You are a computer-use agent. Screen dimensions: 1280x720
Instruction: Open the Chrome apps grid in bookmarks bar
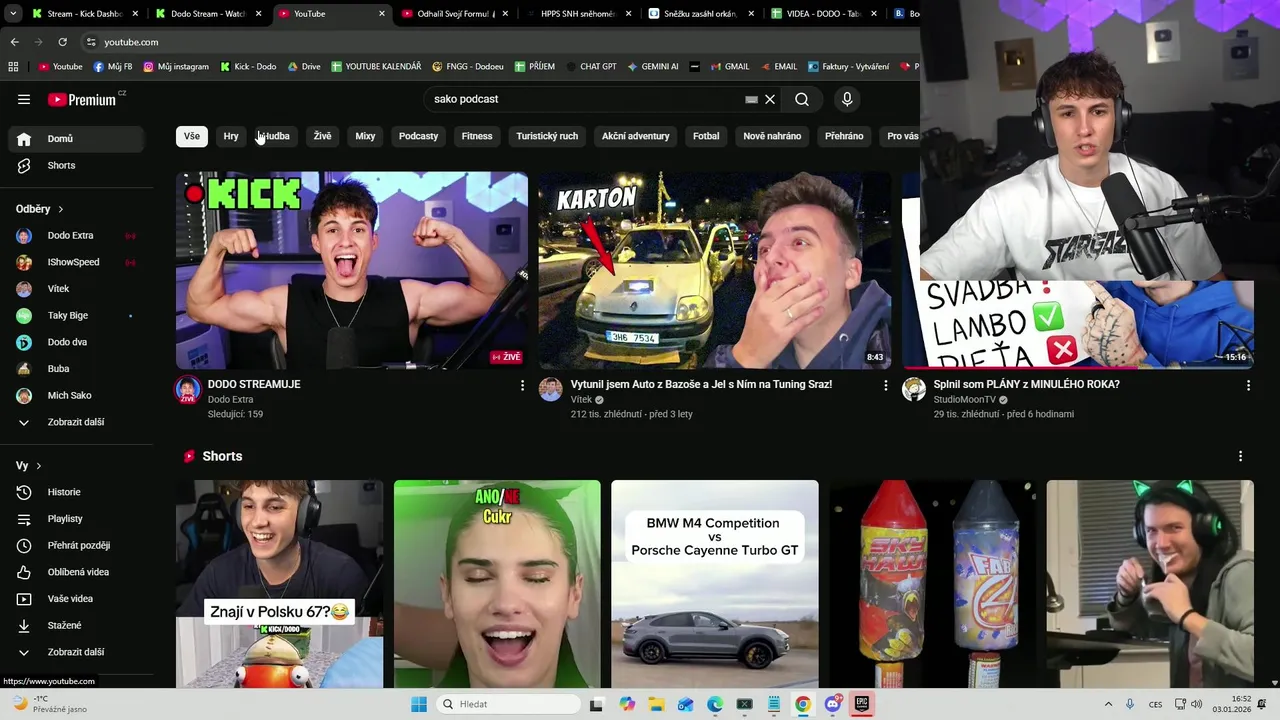point(13,67)
